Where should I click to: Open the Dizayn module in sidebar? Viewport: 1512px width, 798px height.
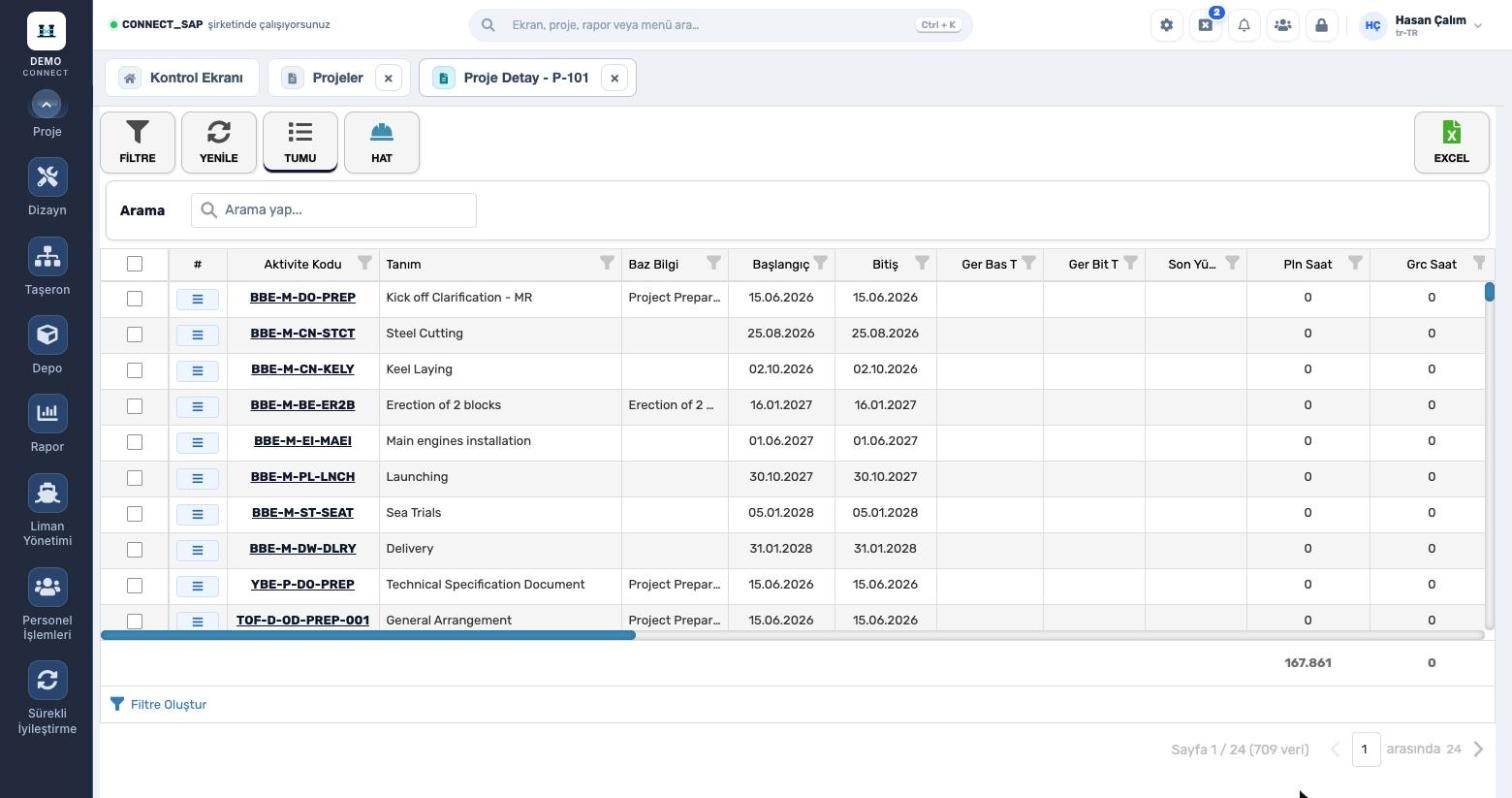47,177
